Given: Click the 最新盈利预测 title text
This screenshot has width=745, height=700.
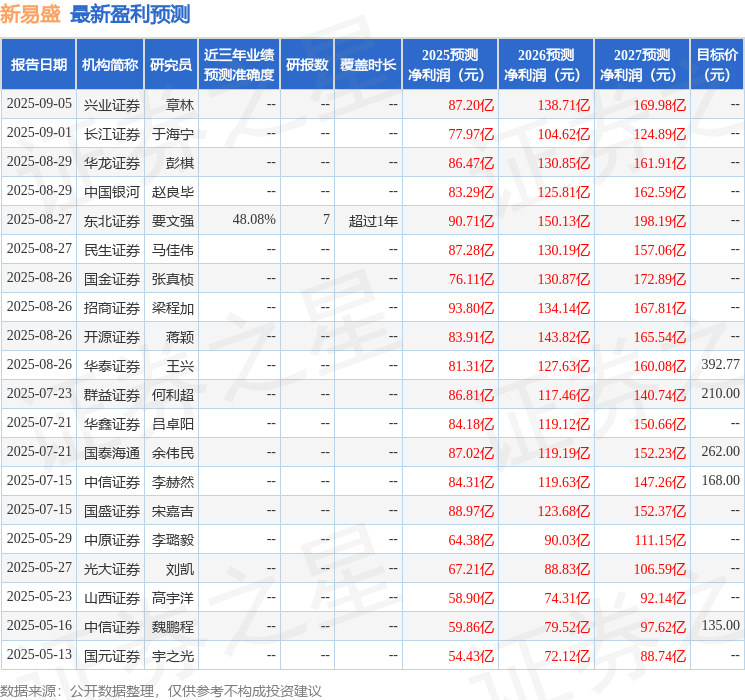Looking at the screenshot, I should coord(130,14).
